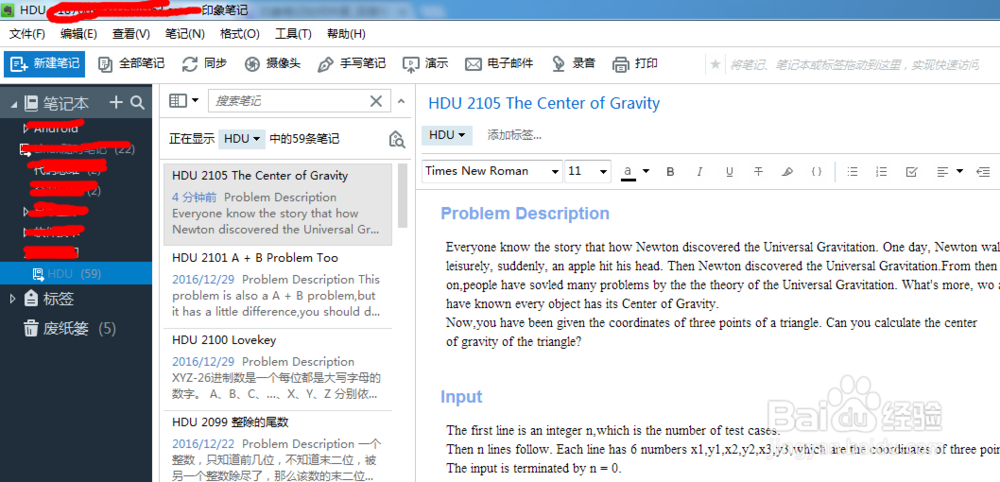Open the HDU notebook filter dropdown in the note list
This screenshot has height=482, width=1000.
click(242, 138)
